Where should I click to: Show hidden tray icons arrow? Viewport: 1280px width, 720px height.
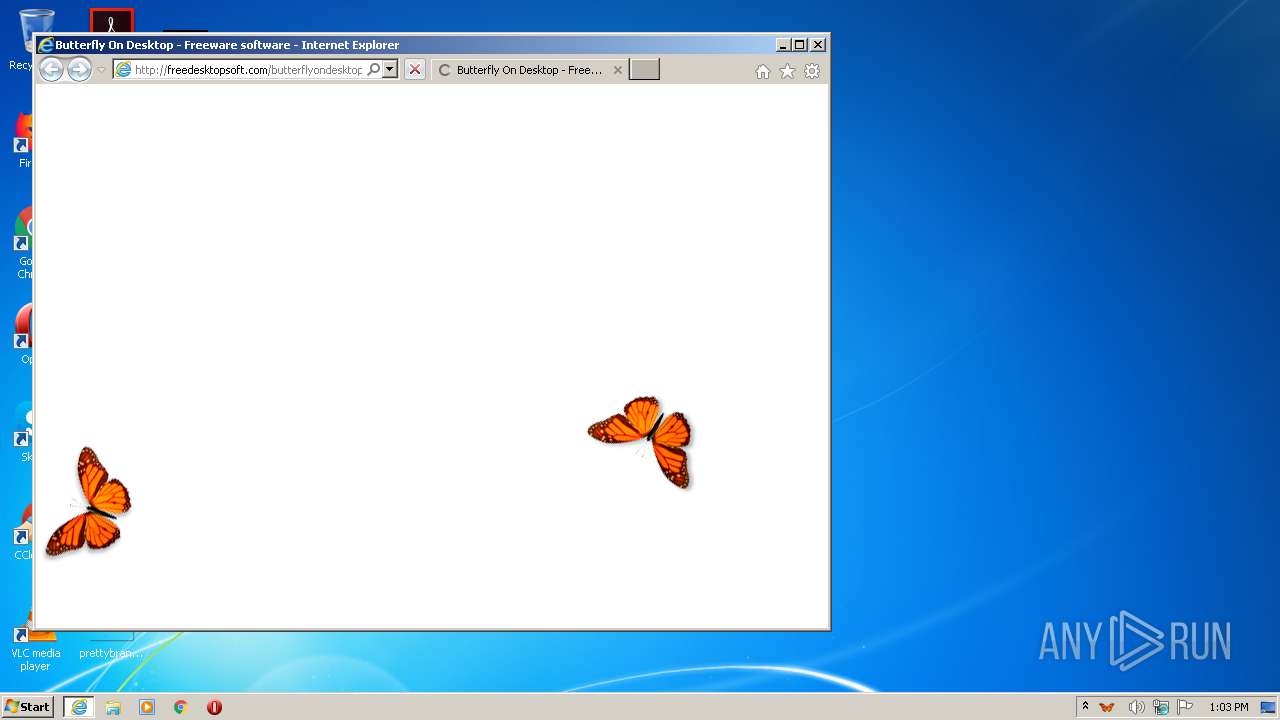click(1085, 707)
